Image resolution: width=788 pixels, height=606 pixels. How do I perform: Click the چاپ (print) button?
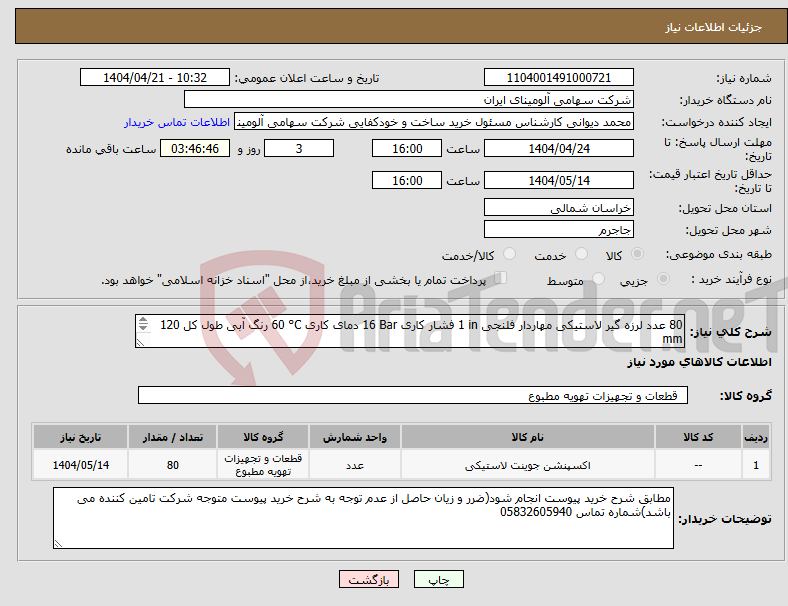pos(438,579)
